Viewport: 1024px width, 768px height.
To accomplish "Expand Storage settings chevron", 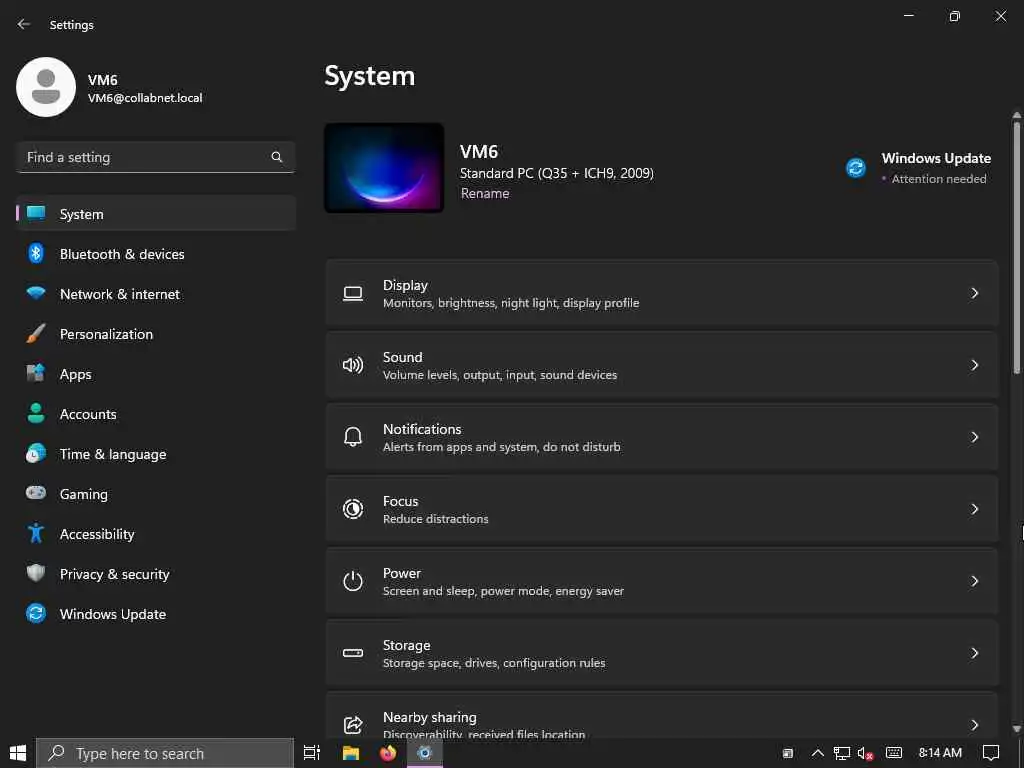I will tap(974, 653).
